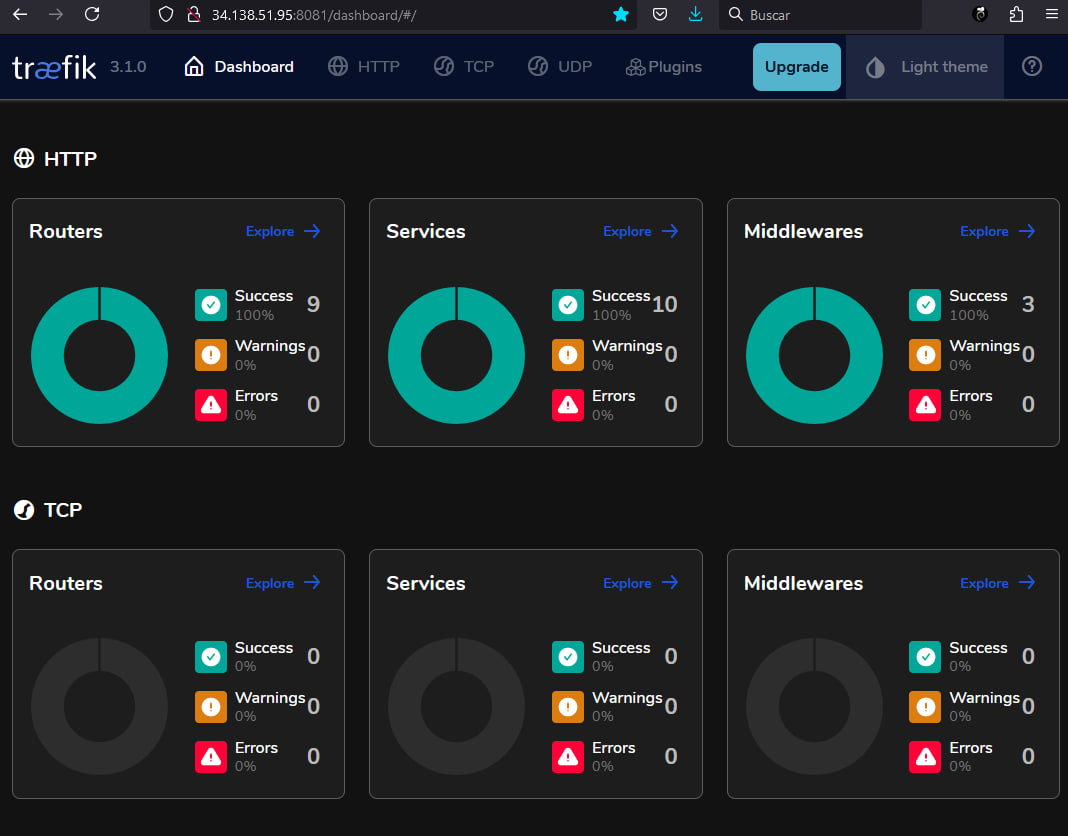Click the browser address bar URL
Viewport: 1068px width, 836px height.
point(313,15)
